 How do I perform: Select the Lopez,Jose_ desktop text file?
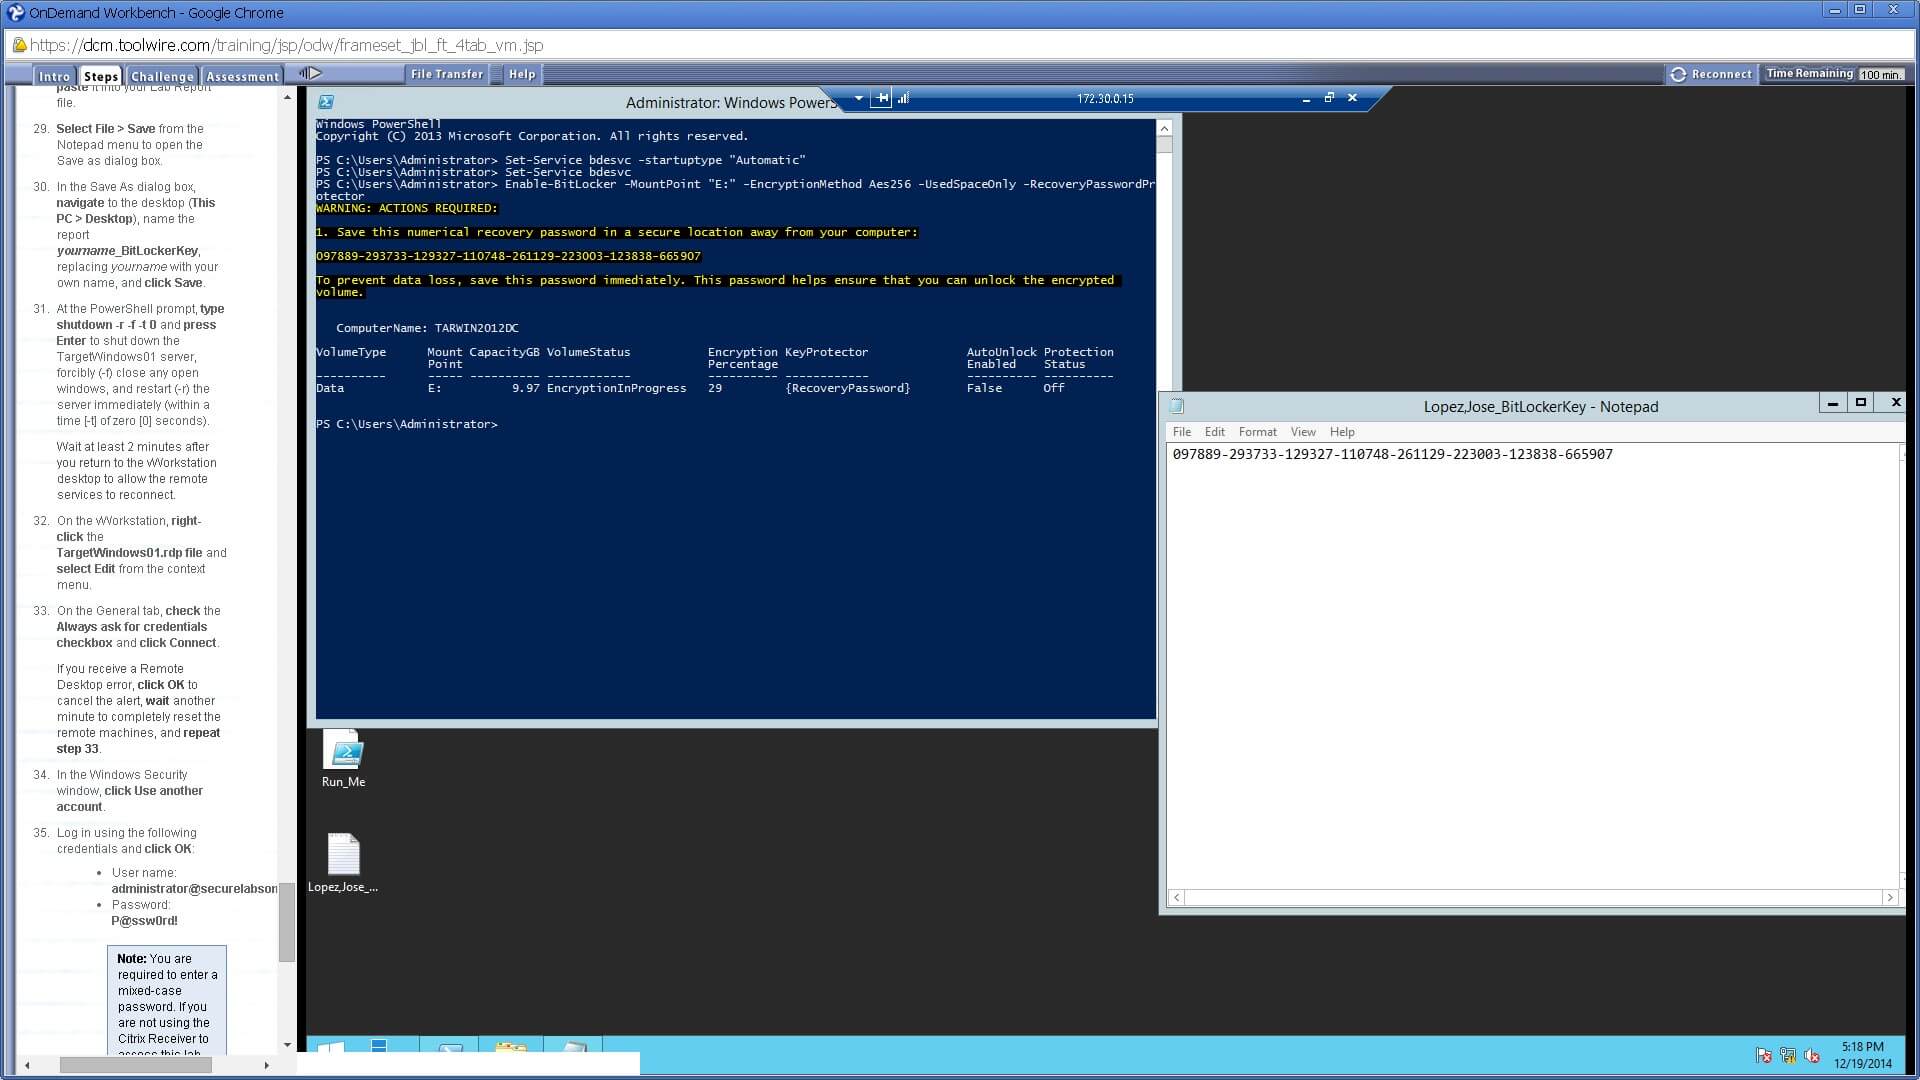[343, 863]
